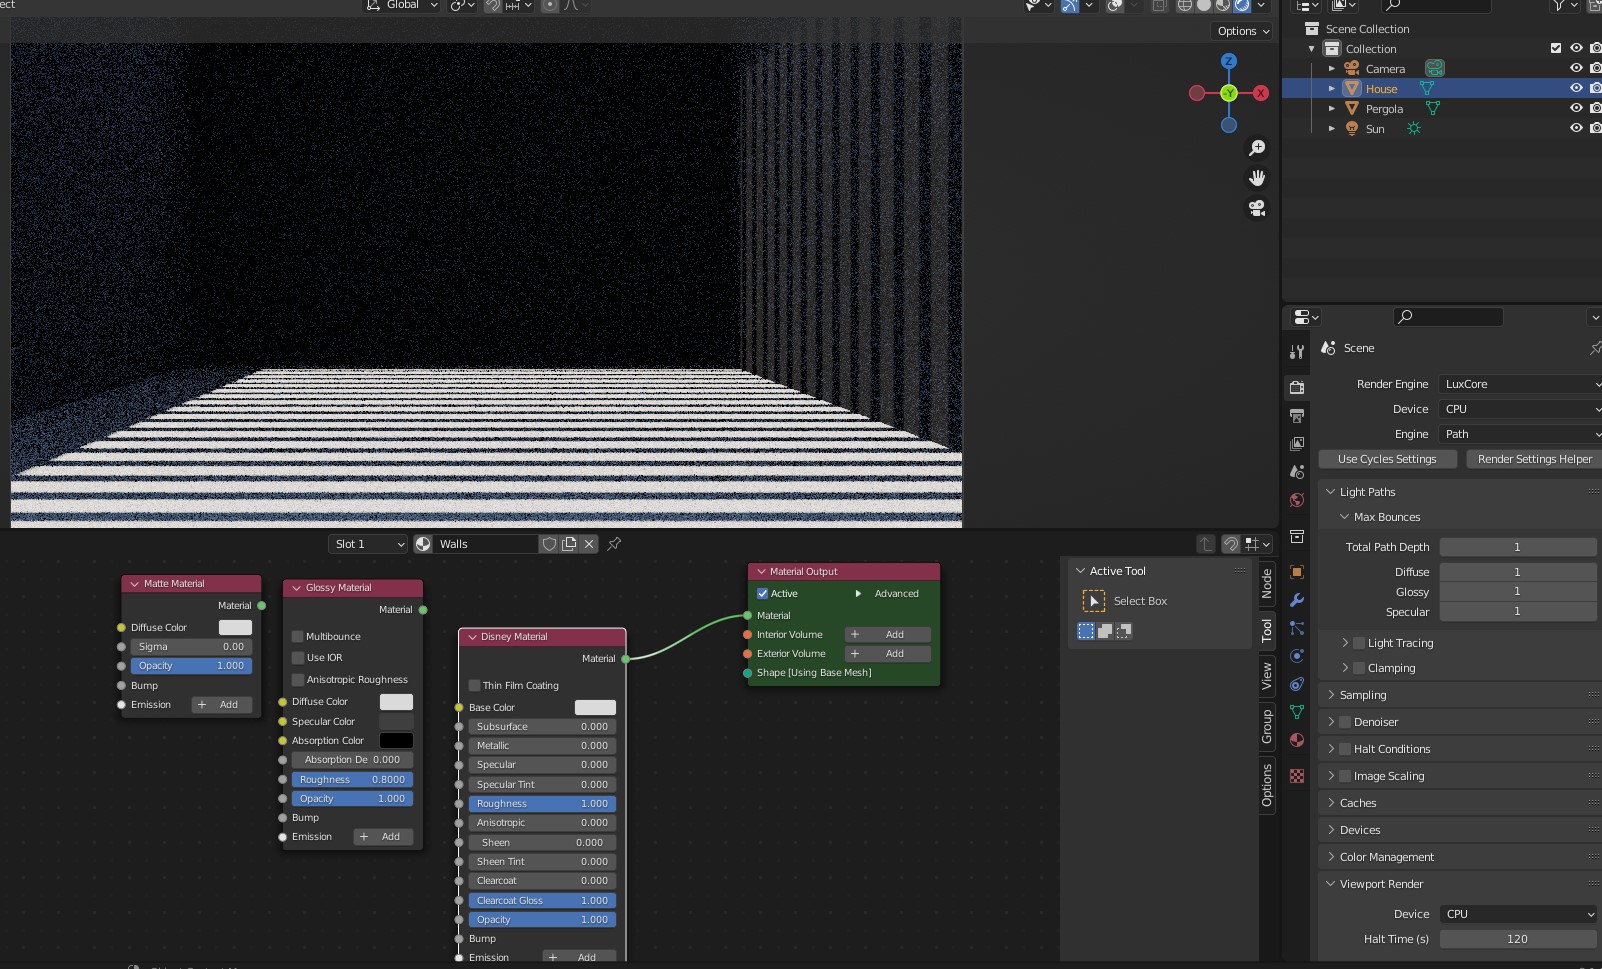
Task: Switch to the View sidebar tab
Action: coord(1267,676)
